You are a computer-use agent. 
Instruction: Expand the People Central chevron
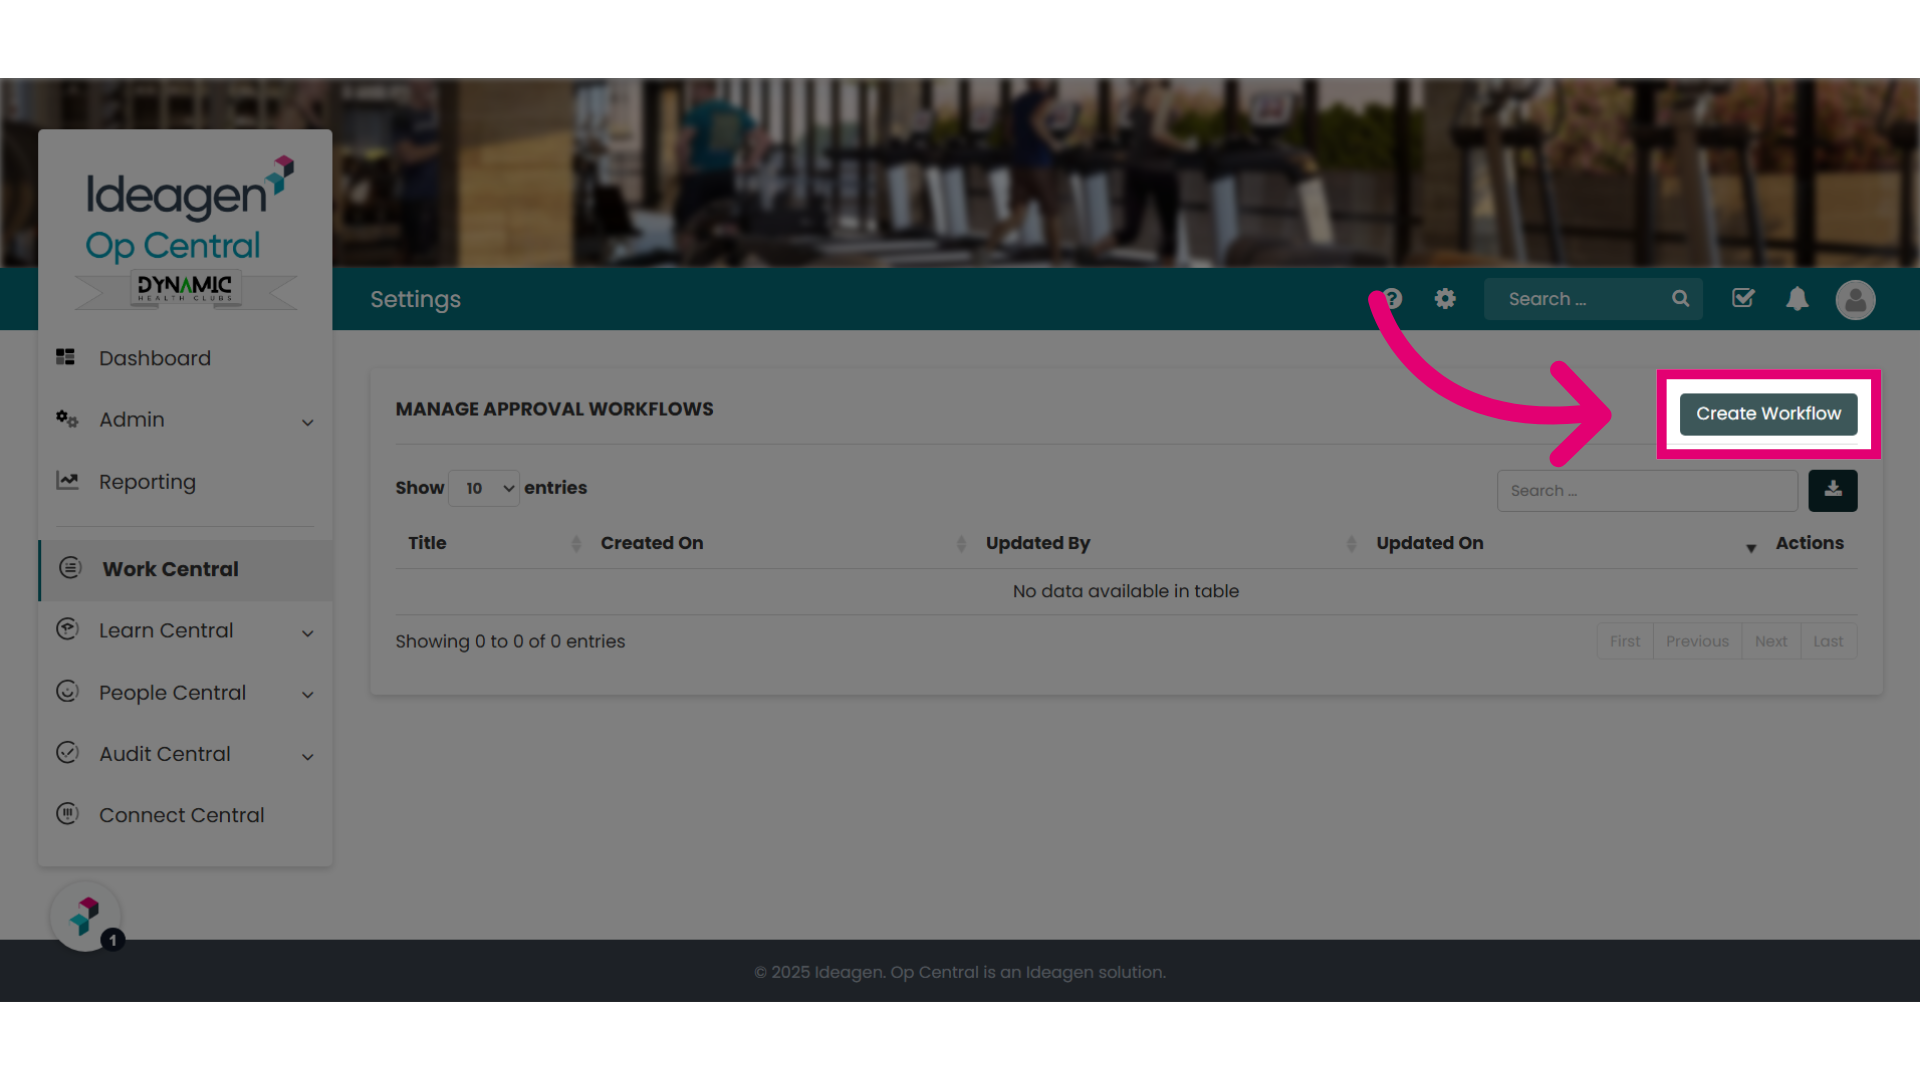click(x=308, y=696)
